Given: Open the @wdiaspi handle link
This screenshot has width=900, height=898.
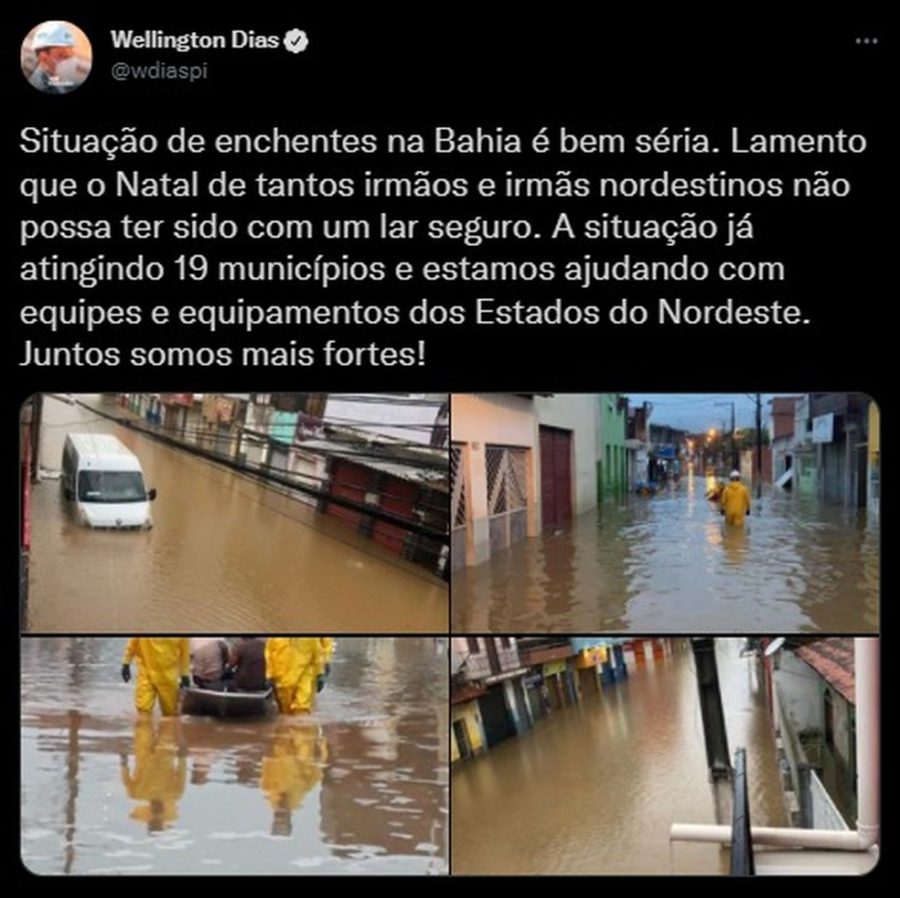Looking at the screenshot, I should 159,72.
